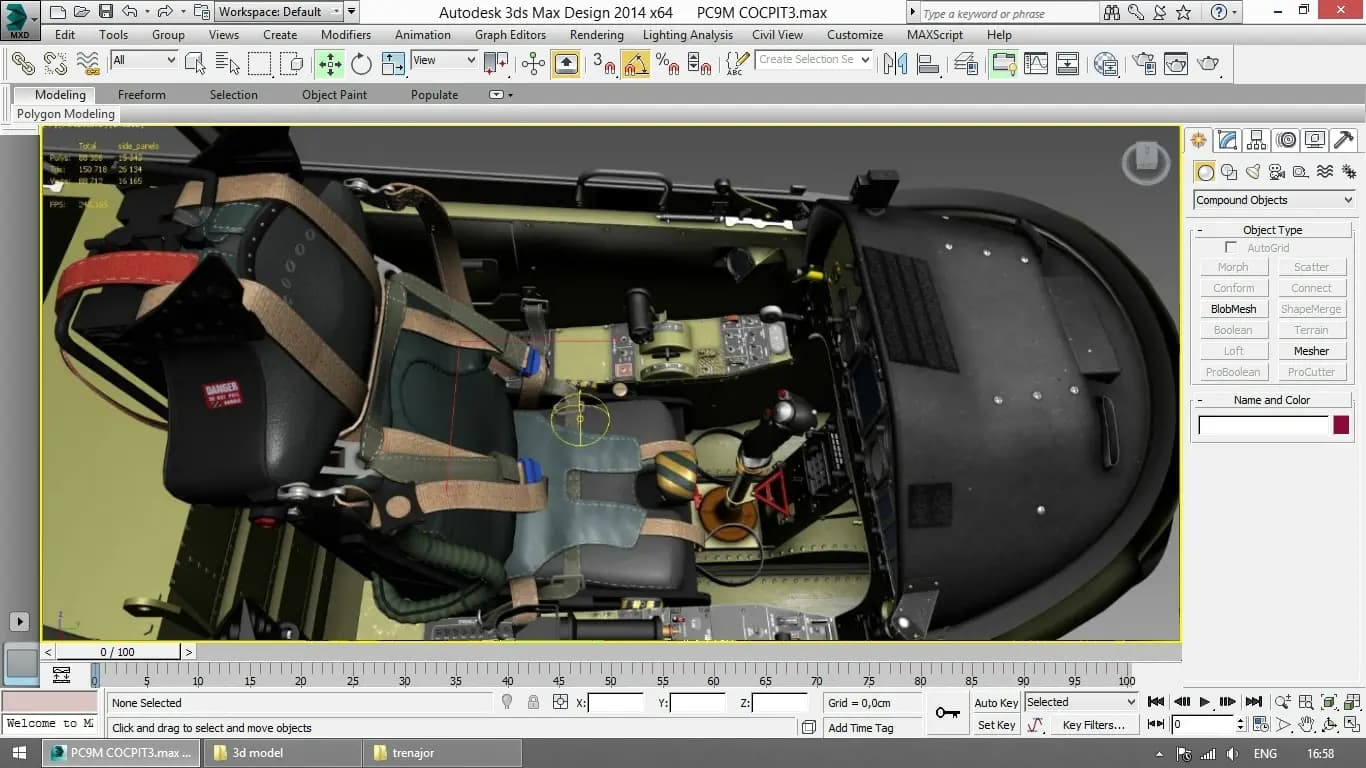Open the reference coordinate View dropdown
Viewport: 1366px width, 768px height.
click(x=444, y=60)
